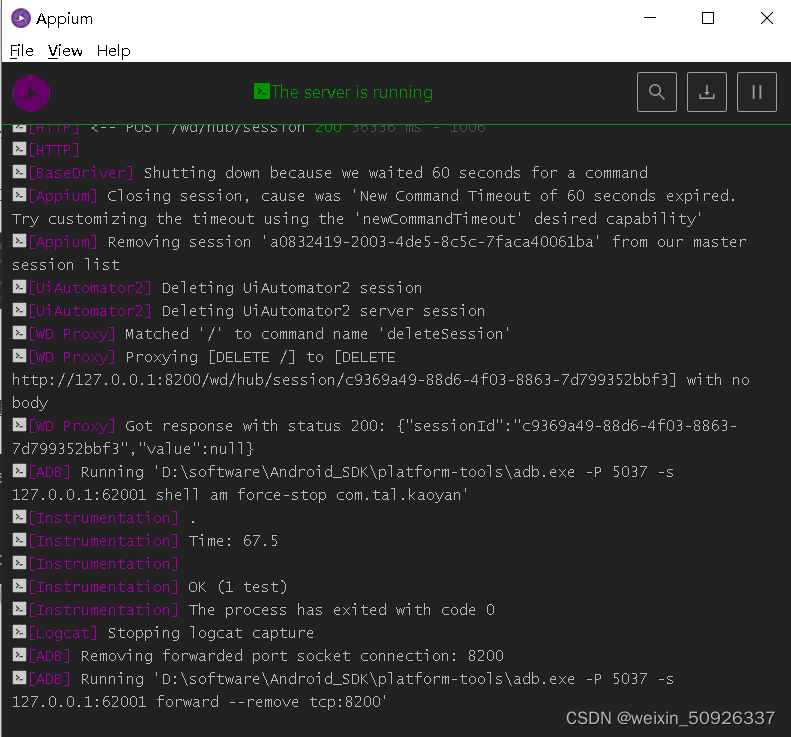Open the File menu
The height and width of the screenshot is (737, 791).
pyautogui.click(x=22, y=51)
